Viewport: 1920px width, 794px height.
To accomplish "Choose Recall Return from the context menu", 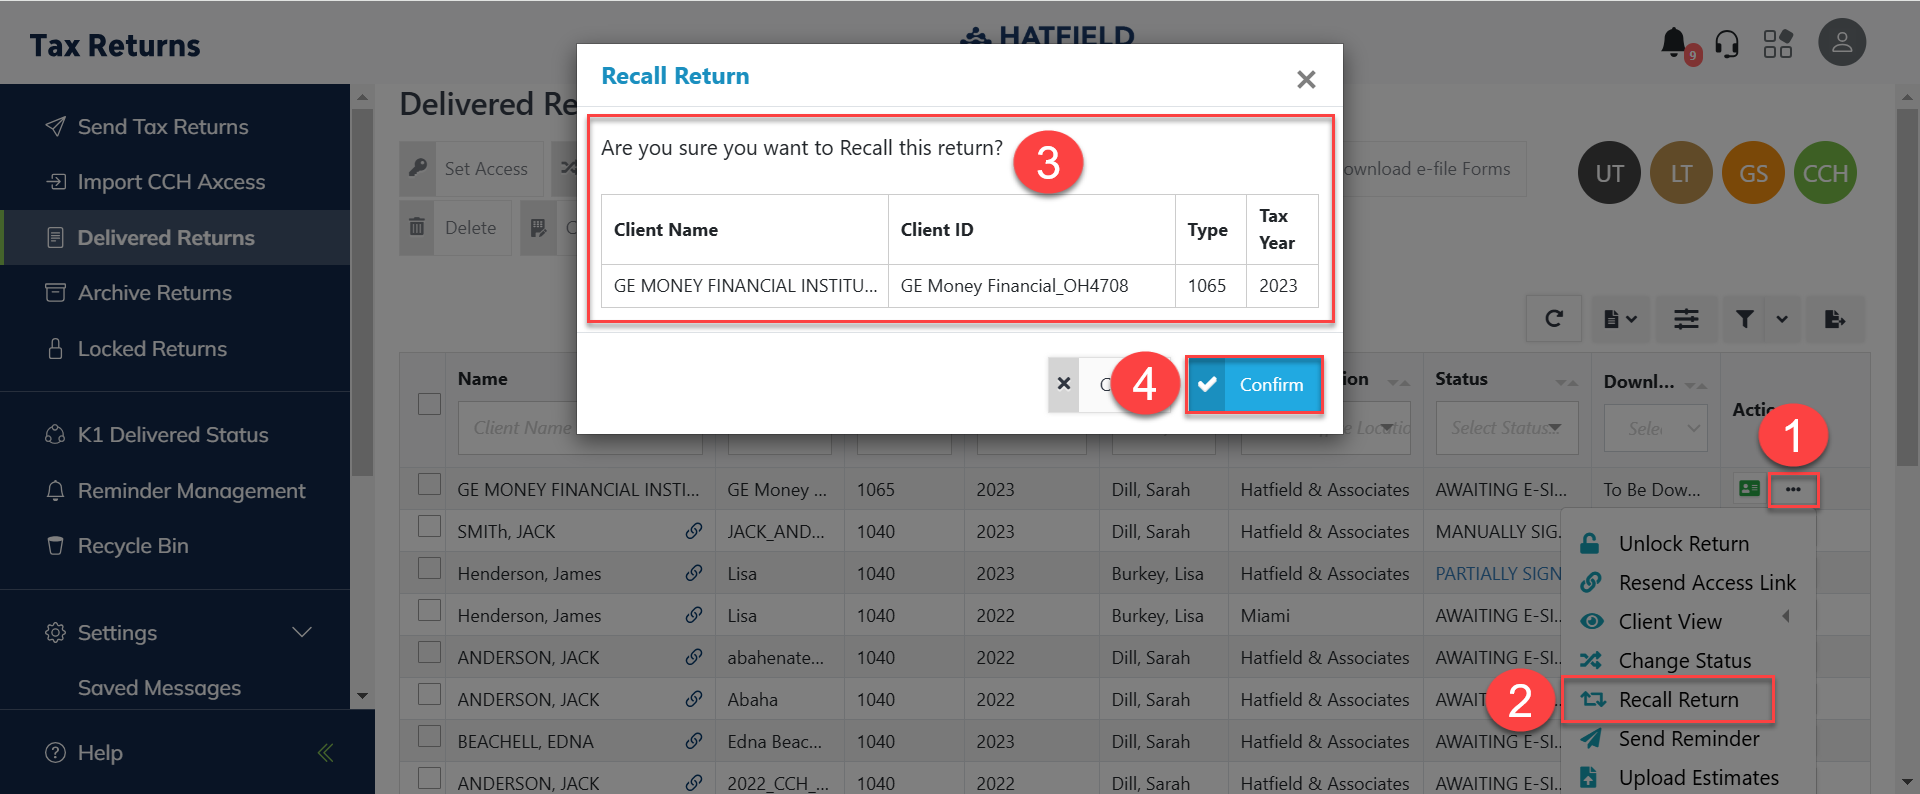I will (1677, 700).
